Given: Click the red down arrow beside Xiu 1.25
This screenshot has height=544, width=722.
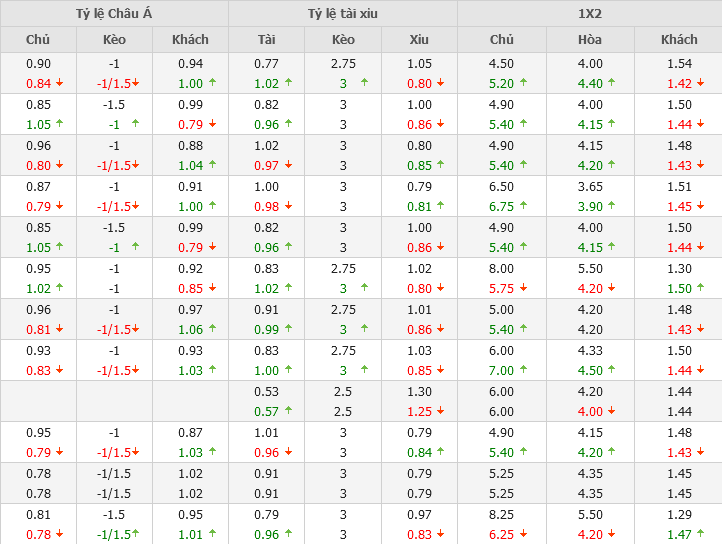Looking at the screenshot, I should (441, 412).
